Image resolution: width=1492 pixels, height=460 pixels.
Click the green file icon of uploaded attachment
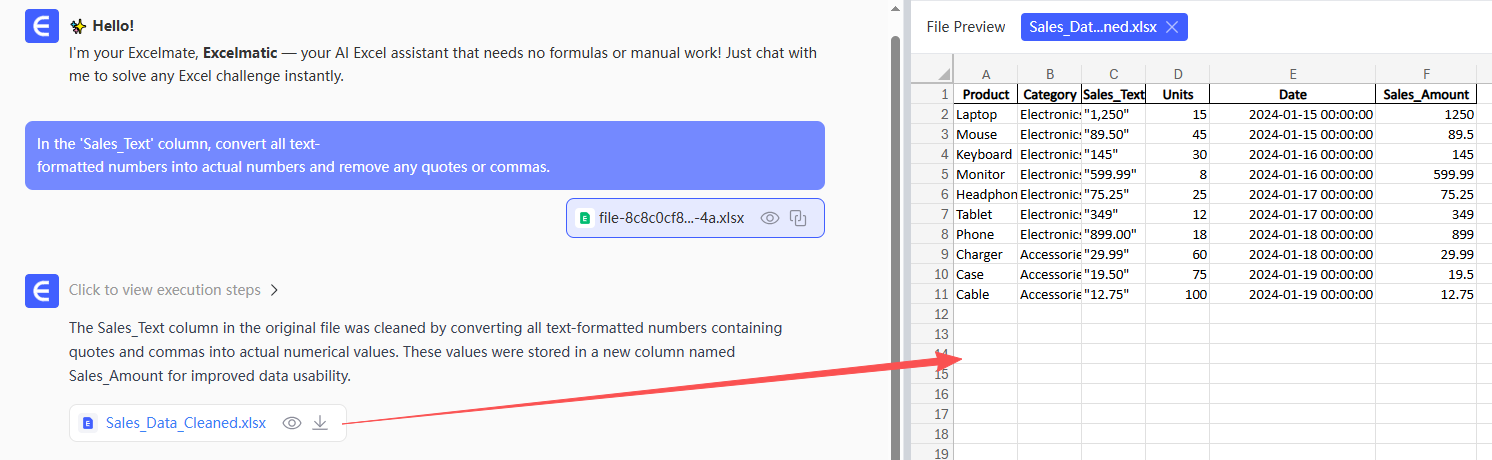[x=585, y=218]
